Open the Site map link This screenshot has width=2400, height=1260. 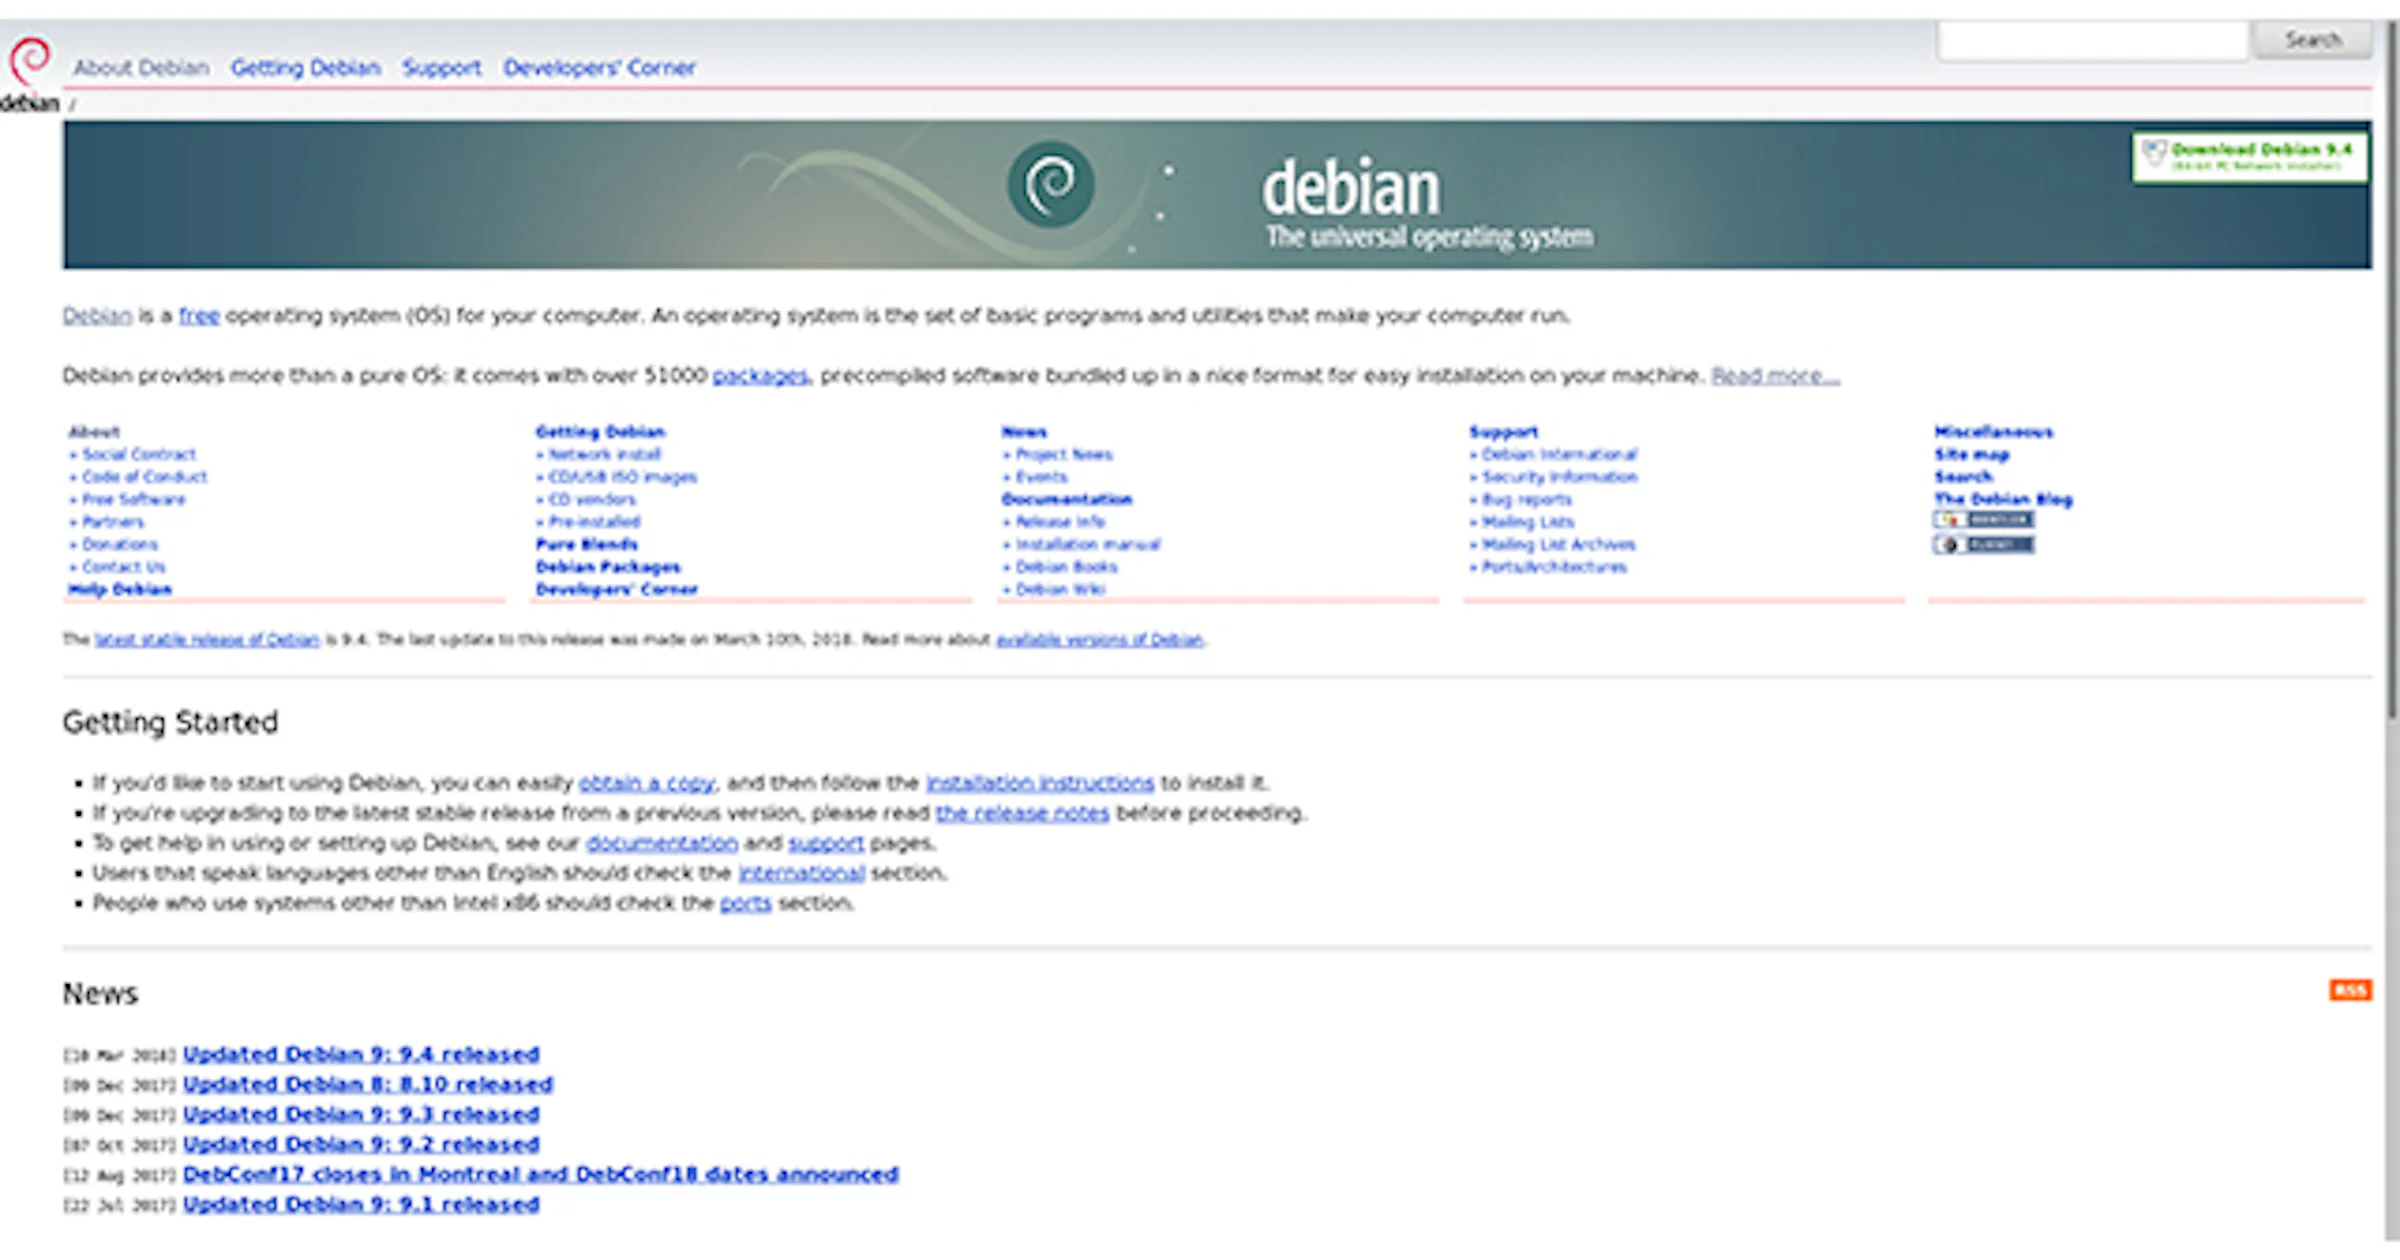tap(1971, 454)
